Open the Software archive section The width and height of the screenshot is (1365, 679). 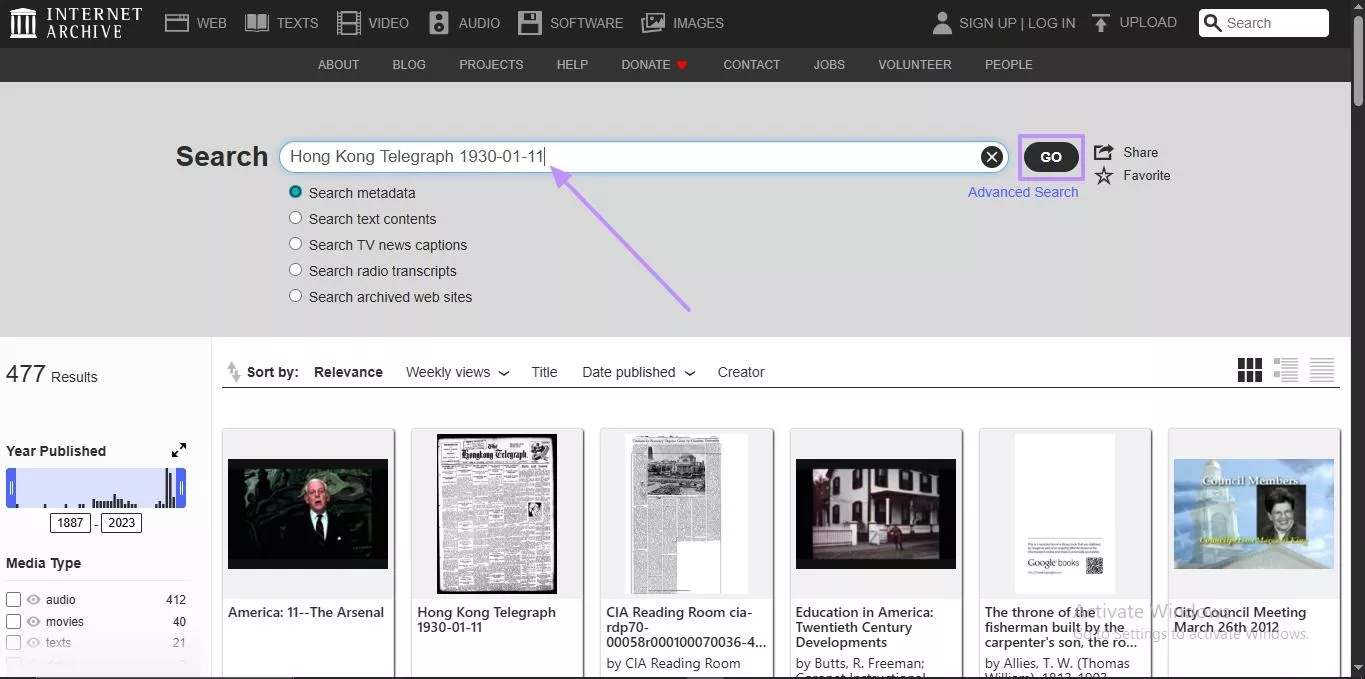pyautogui.click(x=570, y=22)
